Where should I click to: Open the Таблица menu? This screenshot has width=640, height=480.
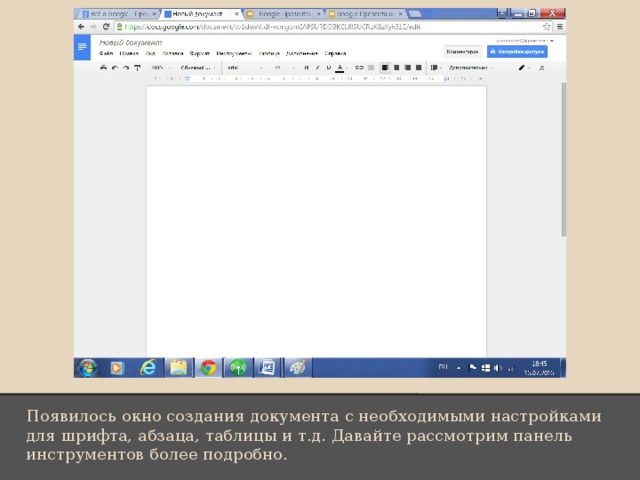click(x=269, y=53)
